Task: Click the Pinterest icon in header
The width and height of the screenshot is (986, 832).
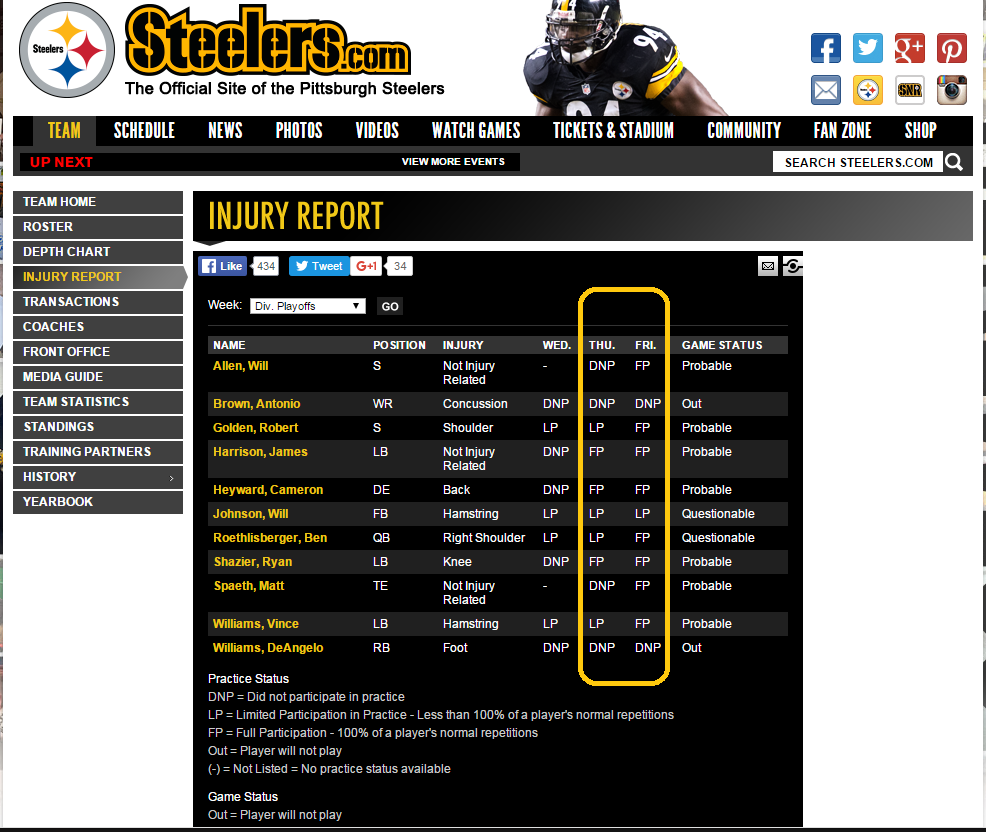Action: [951, 48]
